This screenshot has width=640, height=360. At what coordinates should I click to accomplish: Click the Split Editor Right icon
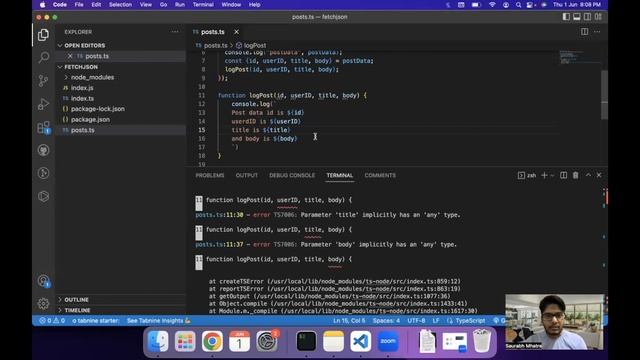(x=584, y=32)
